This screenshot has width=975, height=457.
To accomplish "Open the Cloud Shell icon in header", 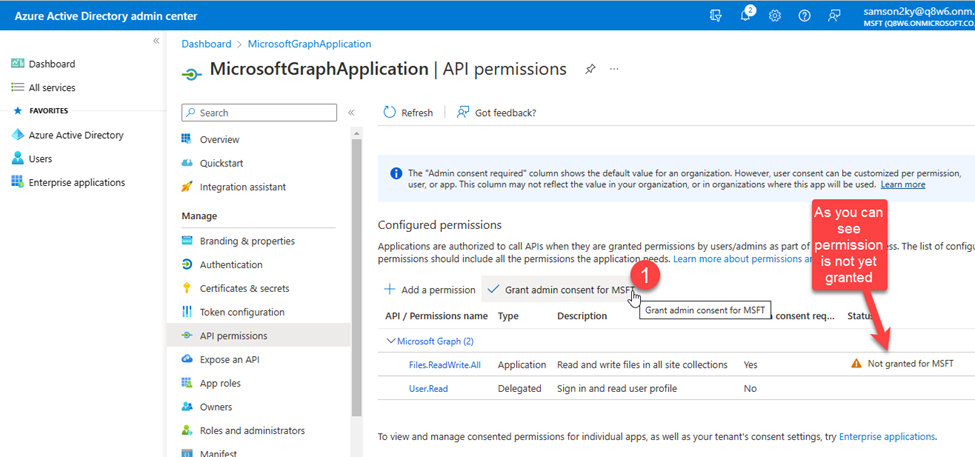I will [715, 16].
